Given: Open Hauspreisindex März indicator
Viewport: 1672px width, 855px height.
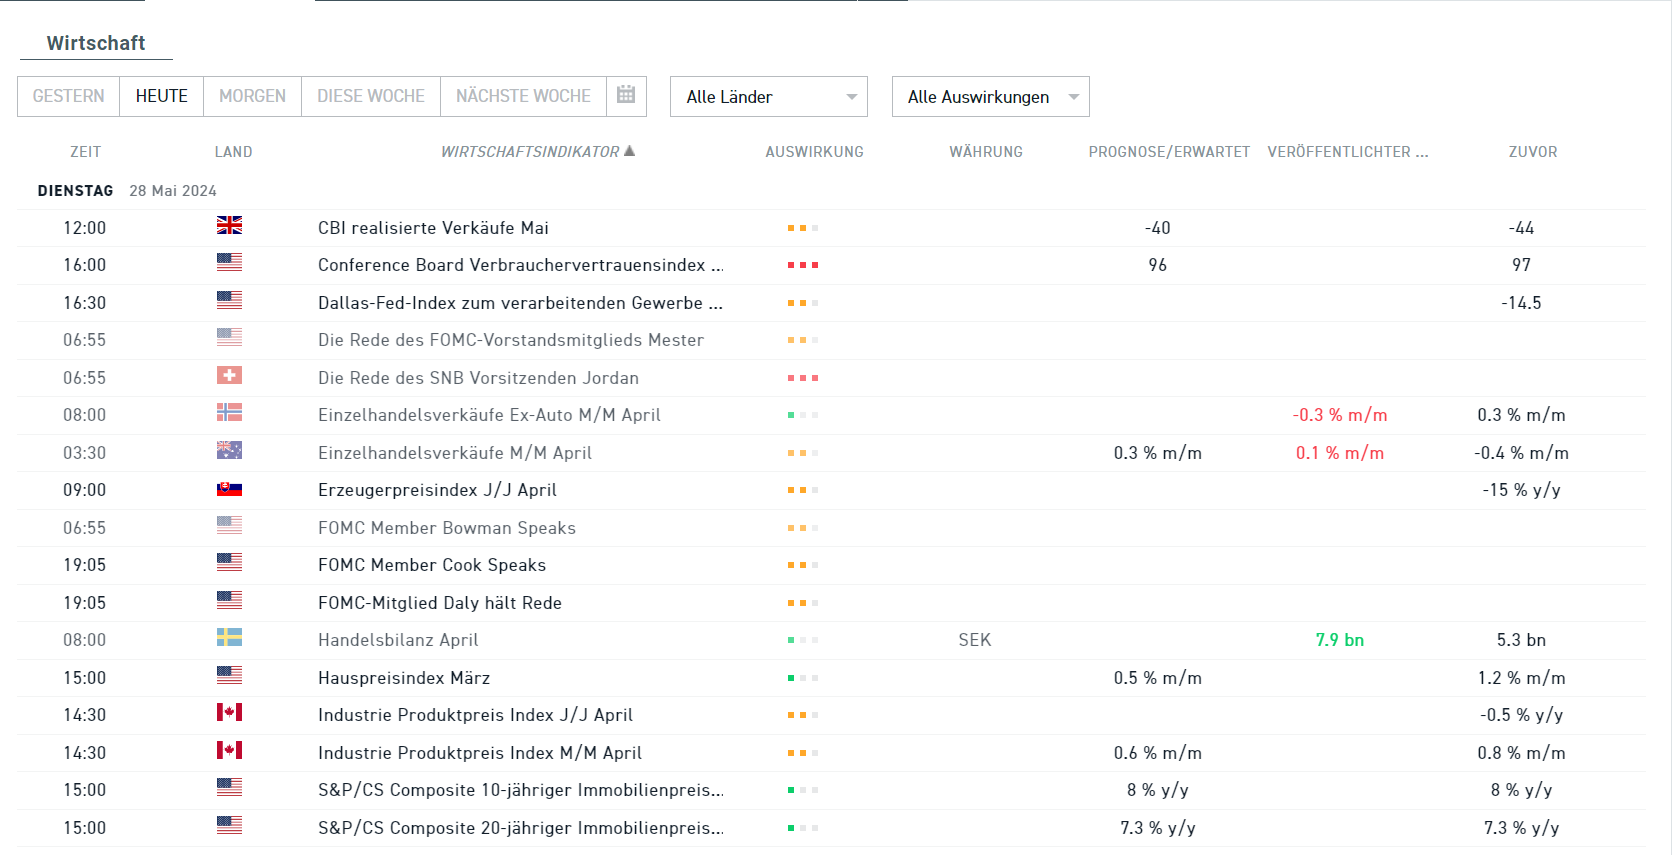Looking at the screenshot, I should (x=404, y=678).
